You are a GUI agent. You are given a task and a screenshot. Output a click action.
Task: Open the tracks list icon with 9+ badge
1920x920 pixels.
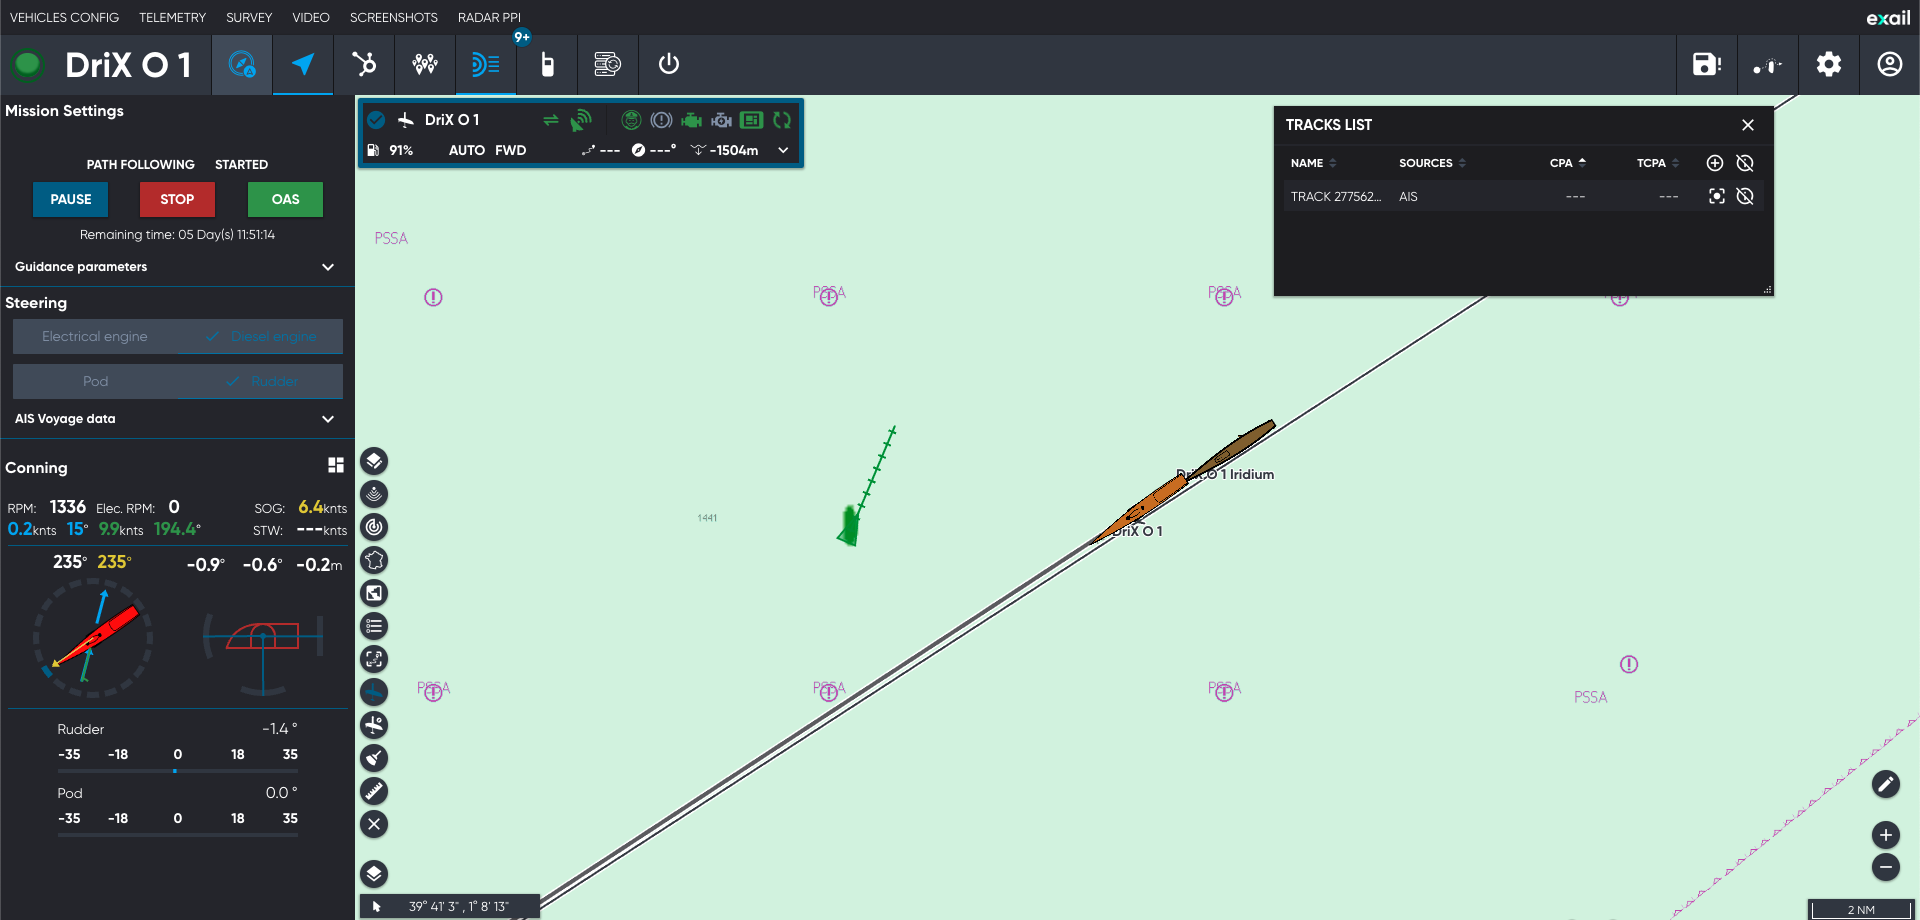486,65
